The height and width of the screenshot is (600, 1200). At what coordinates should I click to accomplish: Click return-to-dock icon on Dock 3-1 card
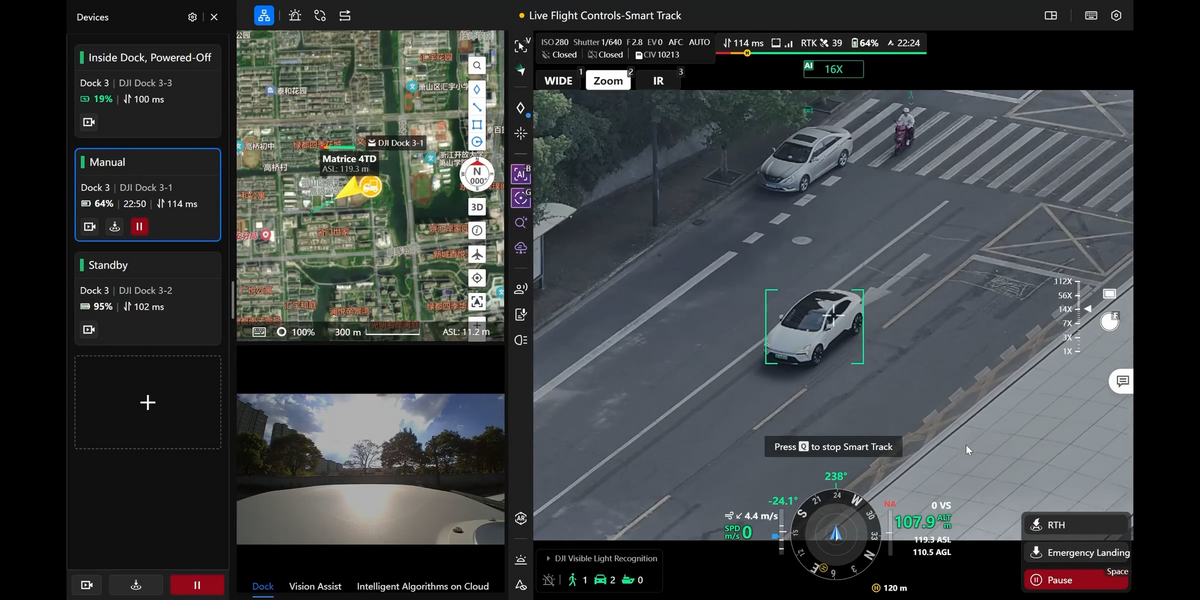click(x=114, y=227)
